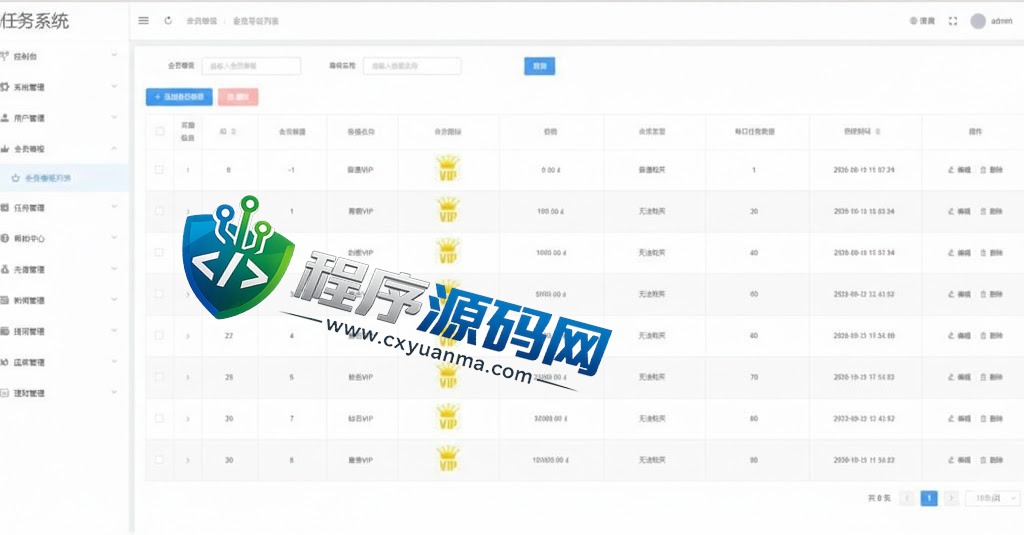
Task: Tick the checkbox for the 100.00 price row
Action: point(159,211)
